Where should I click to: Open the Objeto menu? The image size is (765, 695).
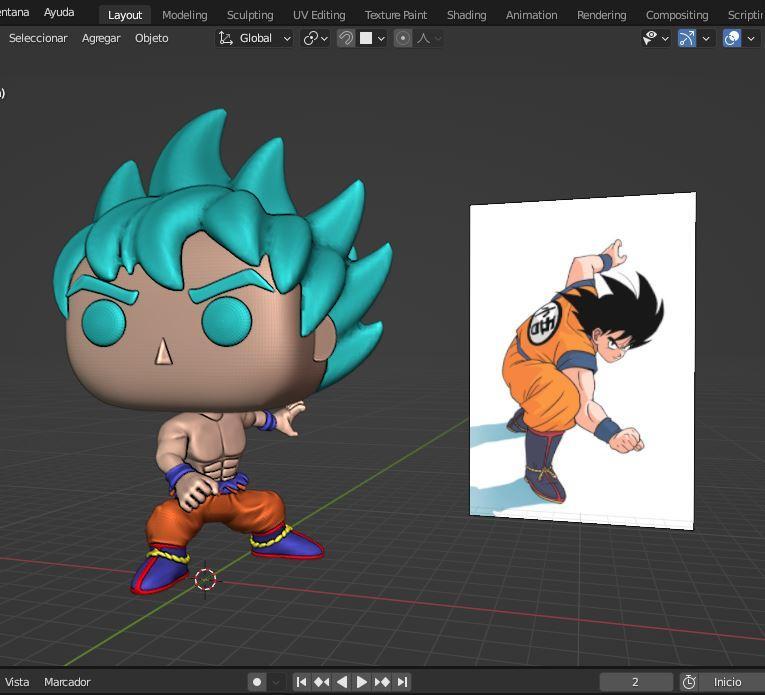click(x=152, y=38)
